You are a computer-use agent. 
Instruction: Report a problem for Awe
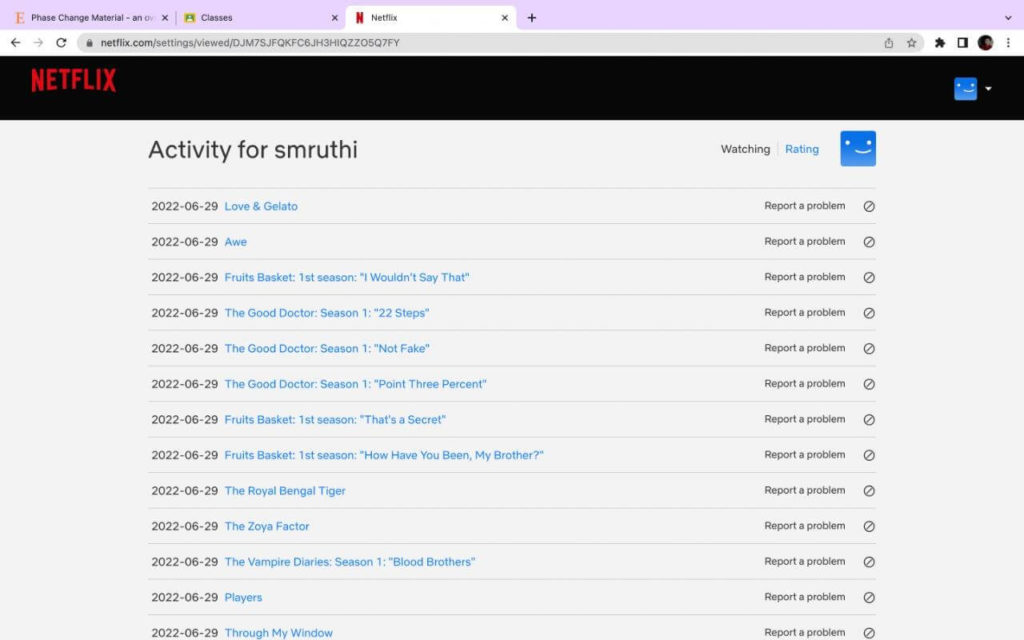coord(805,241)
